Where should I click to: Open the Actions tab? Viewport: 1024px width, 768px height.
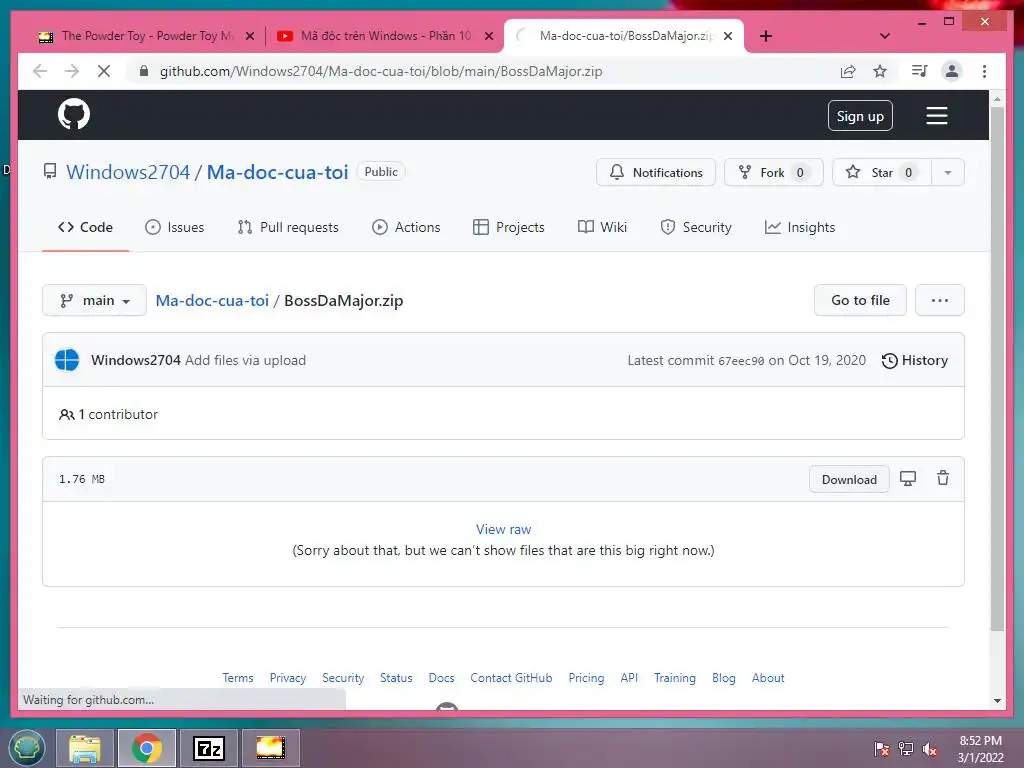click(406, 227)
